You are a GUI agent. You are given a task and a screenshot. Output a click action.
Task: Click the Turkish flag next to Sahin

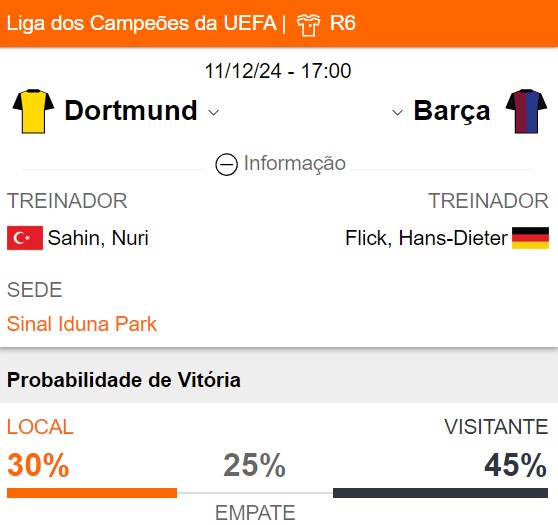25,238
